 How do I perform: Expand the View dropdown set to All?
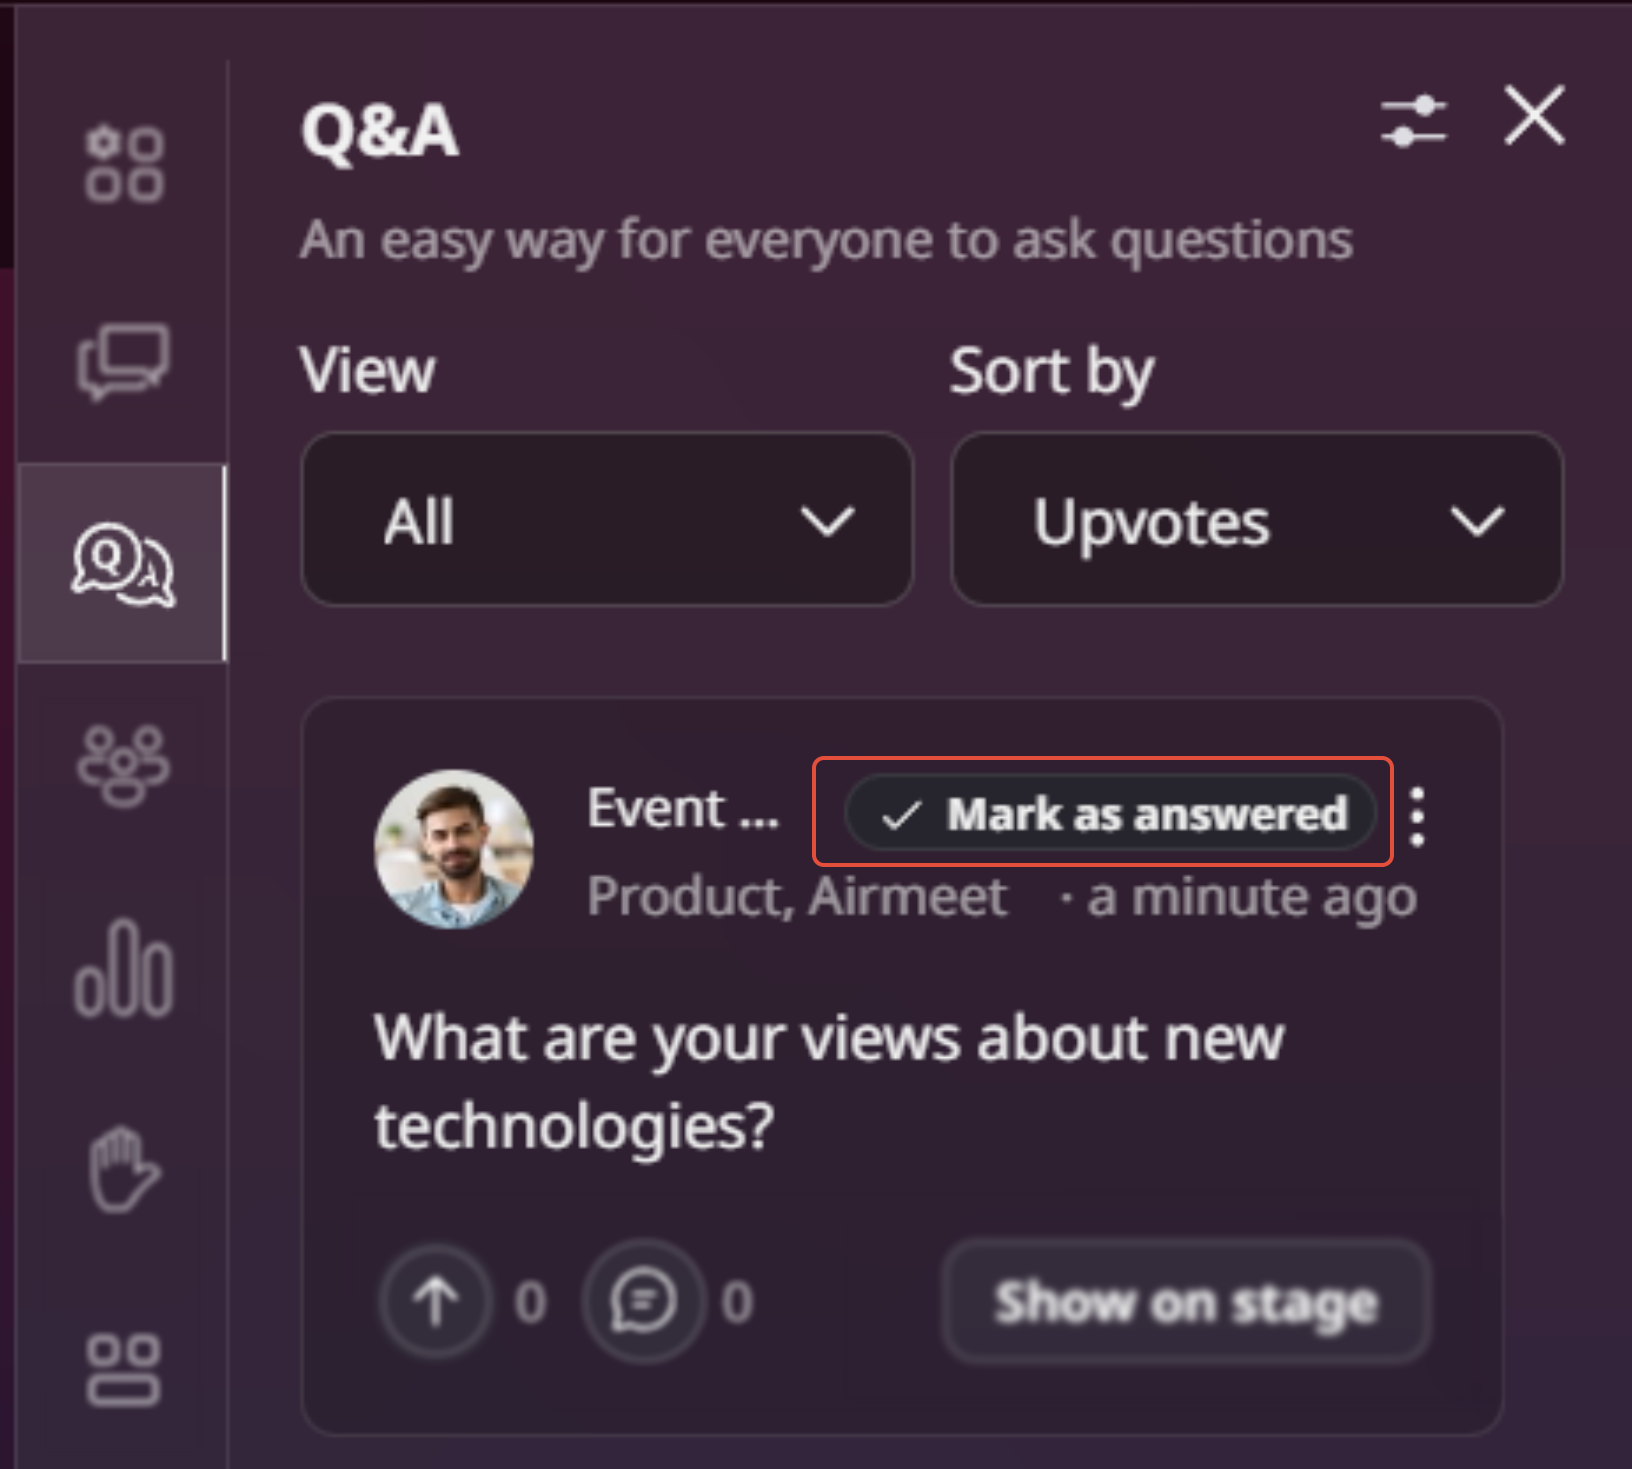pyautogui.click(x=607, y=520)
